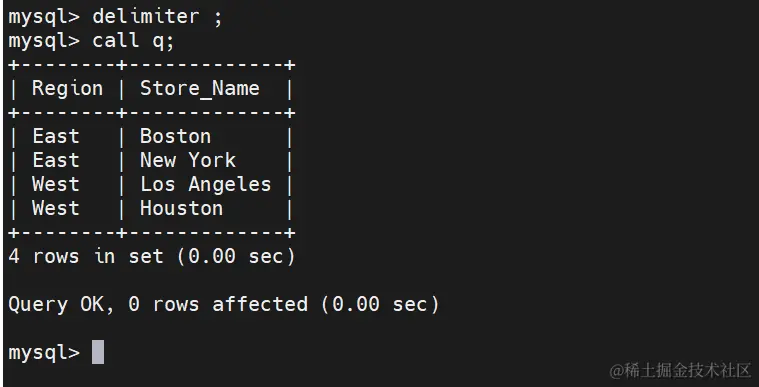Click the watermark text at bottom right
The width and height of the screenshot is (759, 387).
[680, 371]
